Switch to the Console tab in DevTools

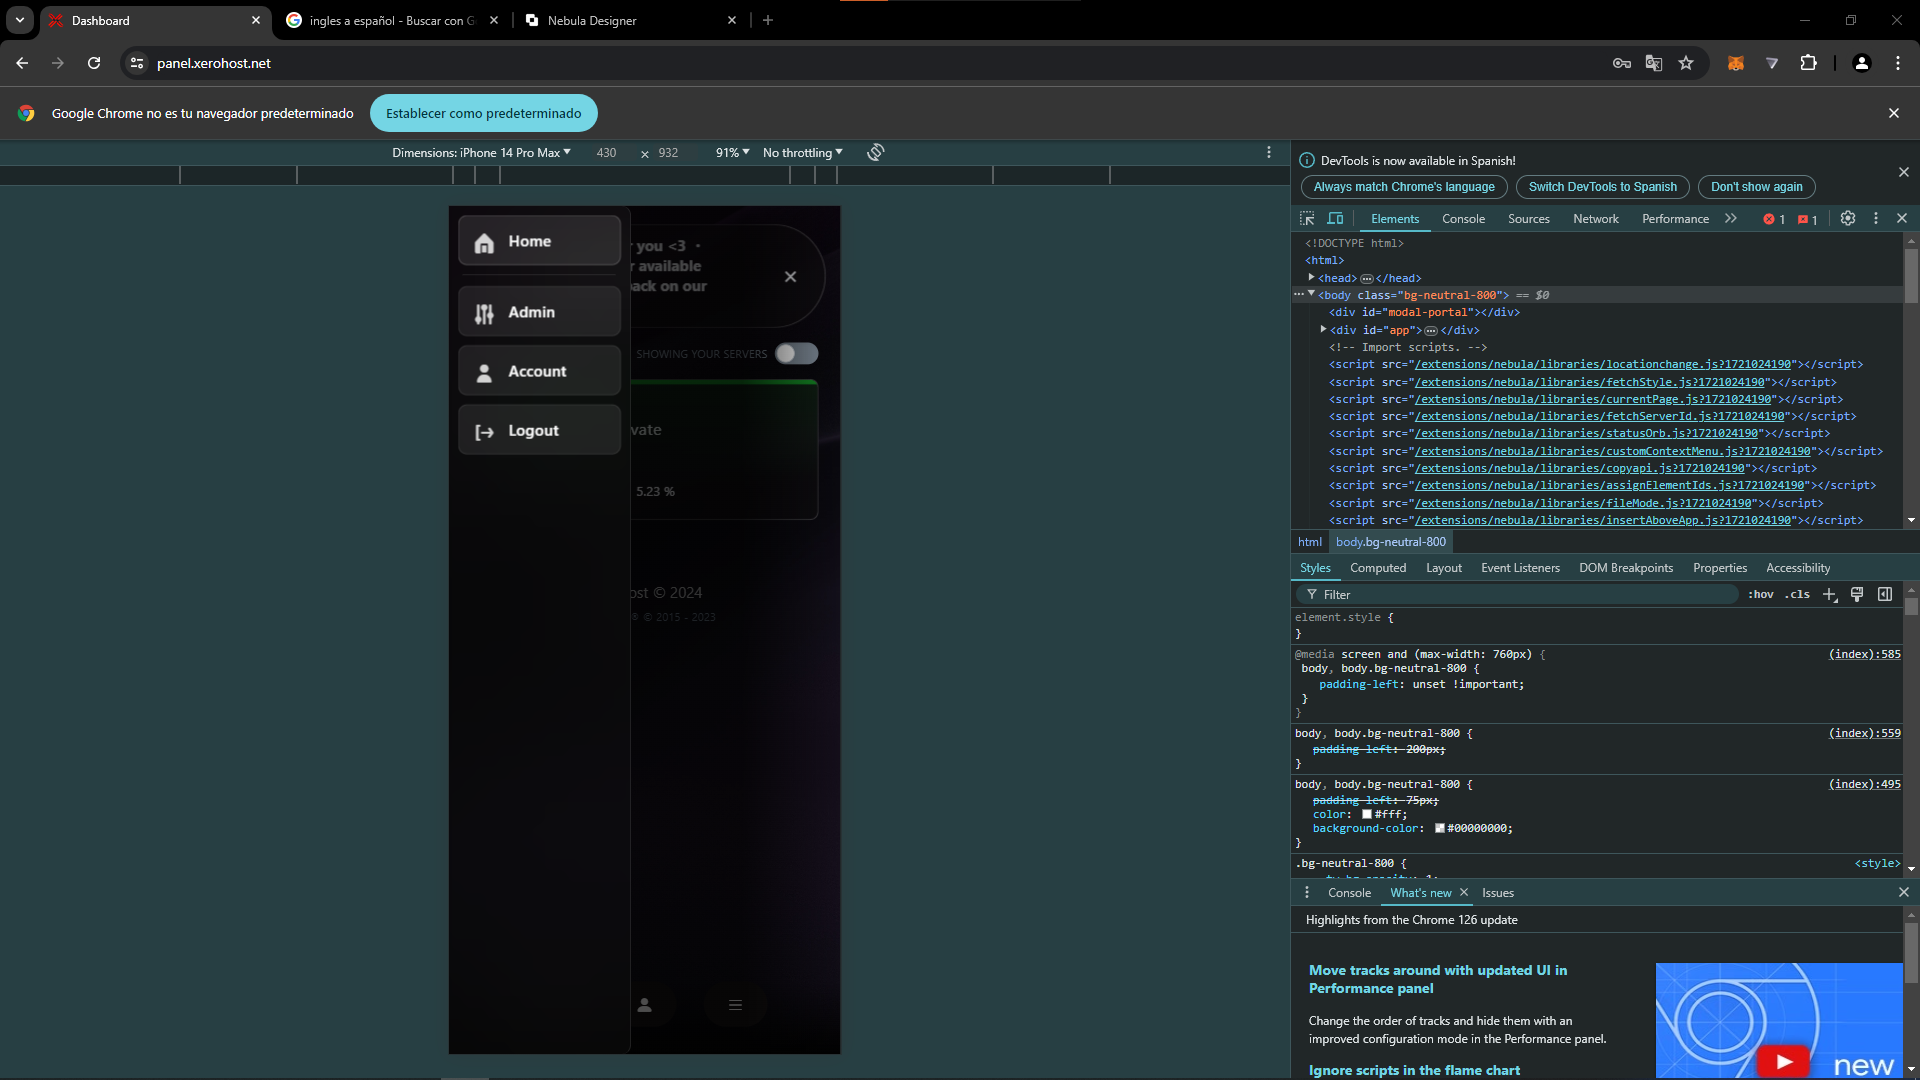pos(1463,219)
